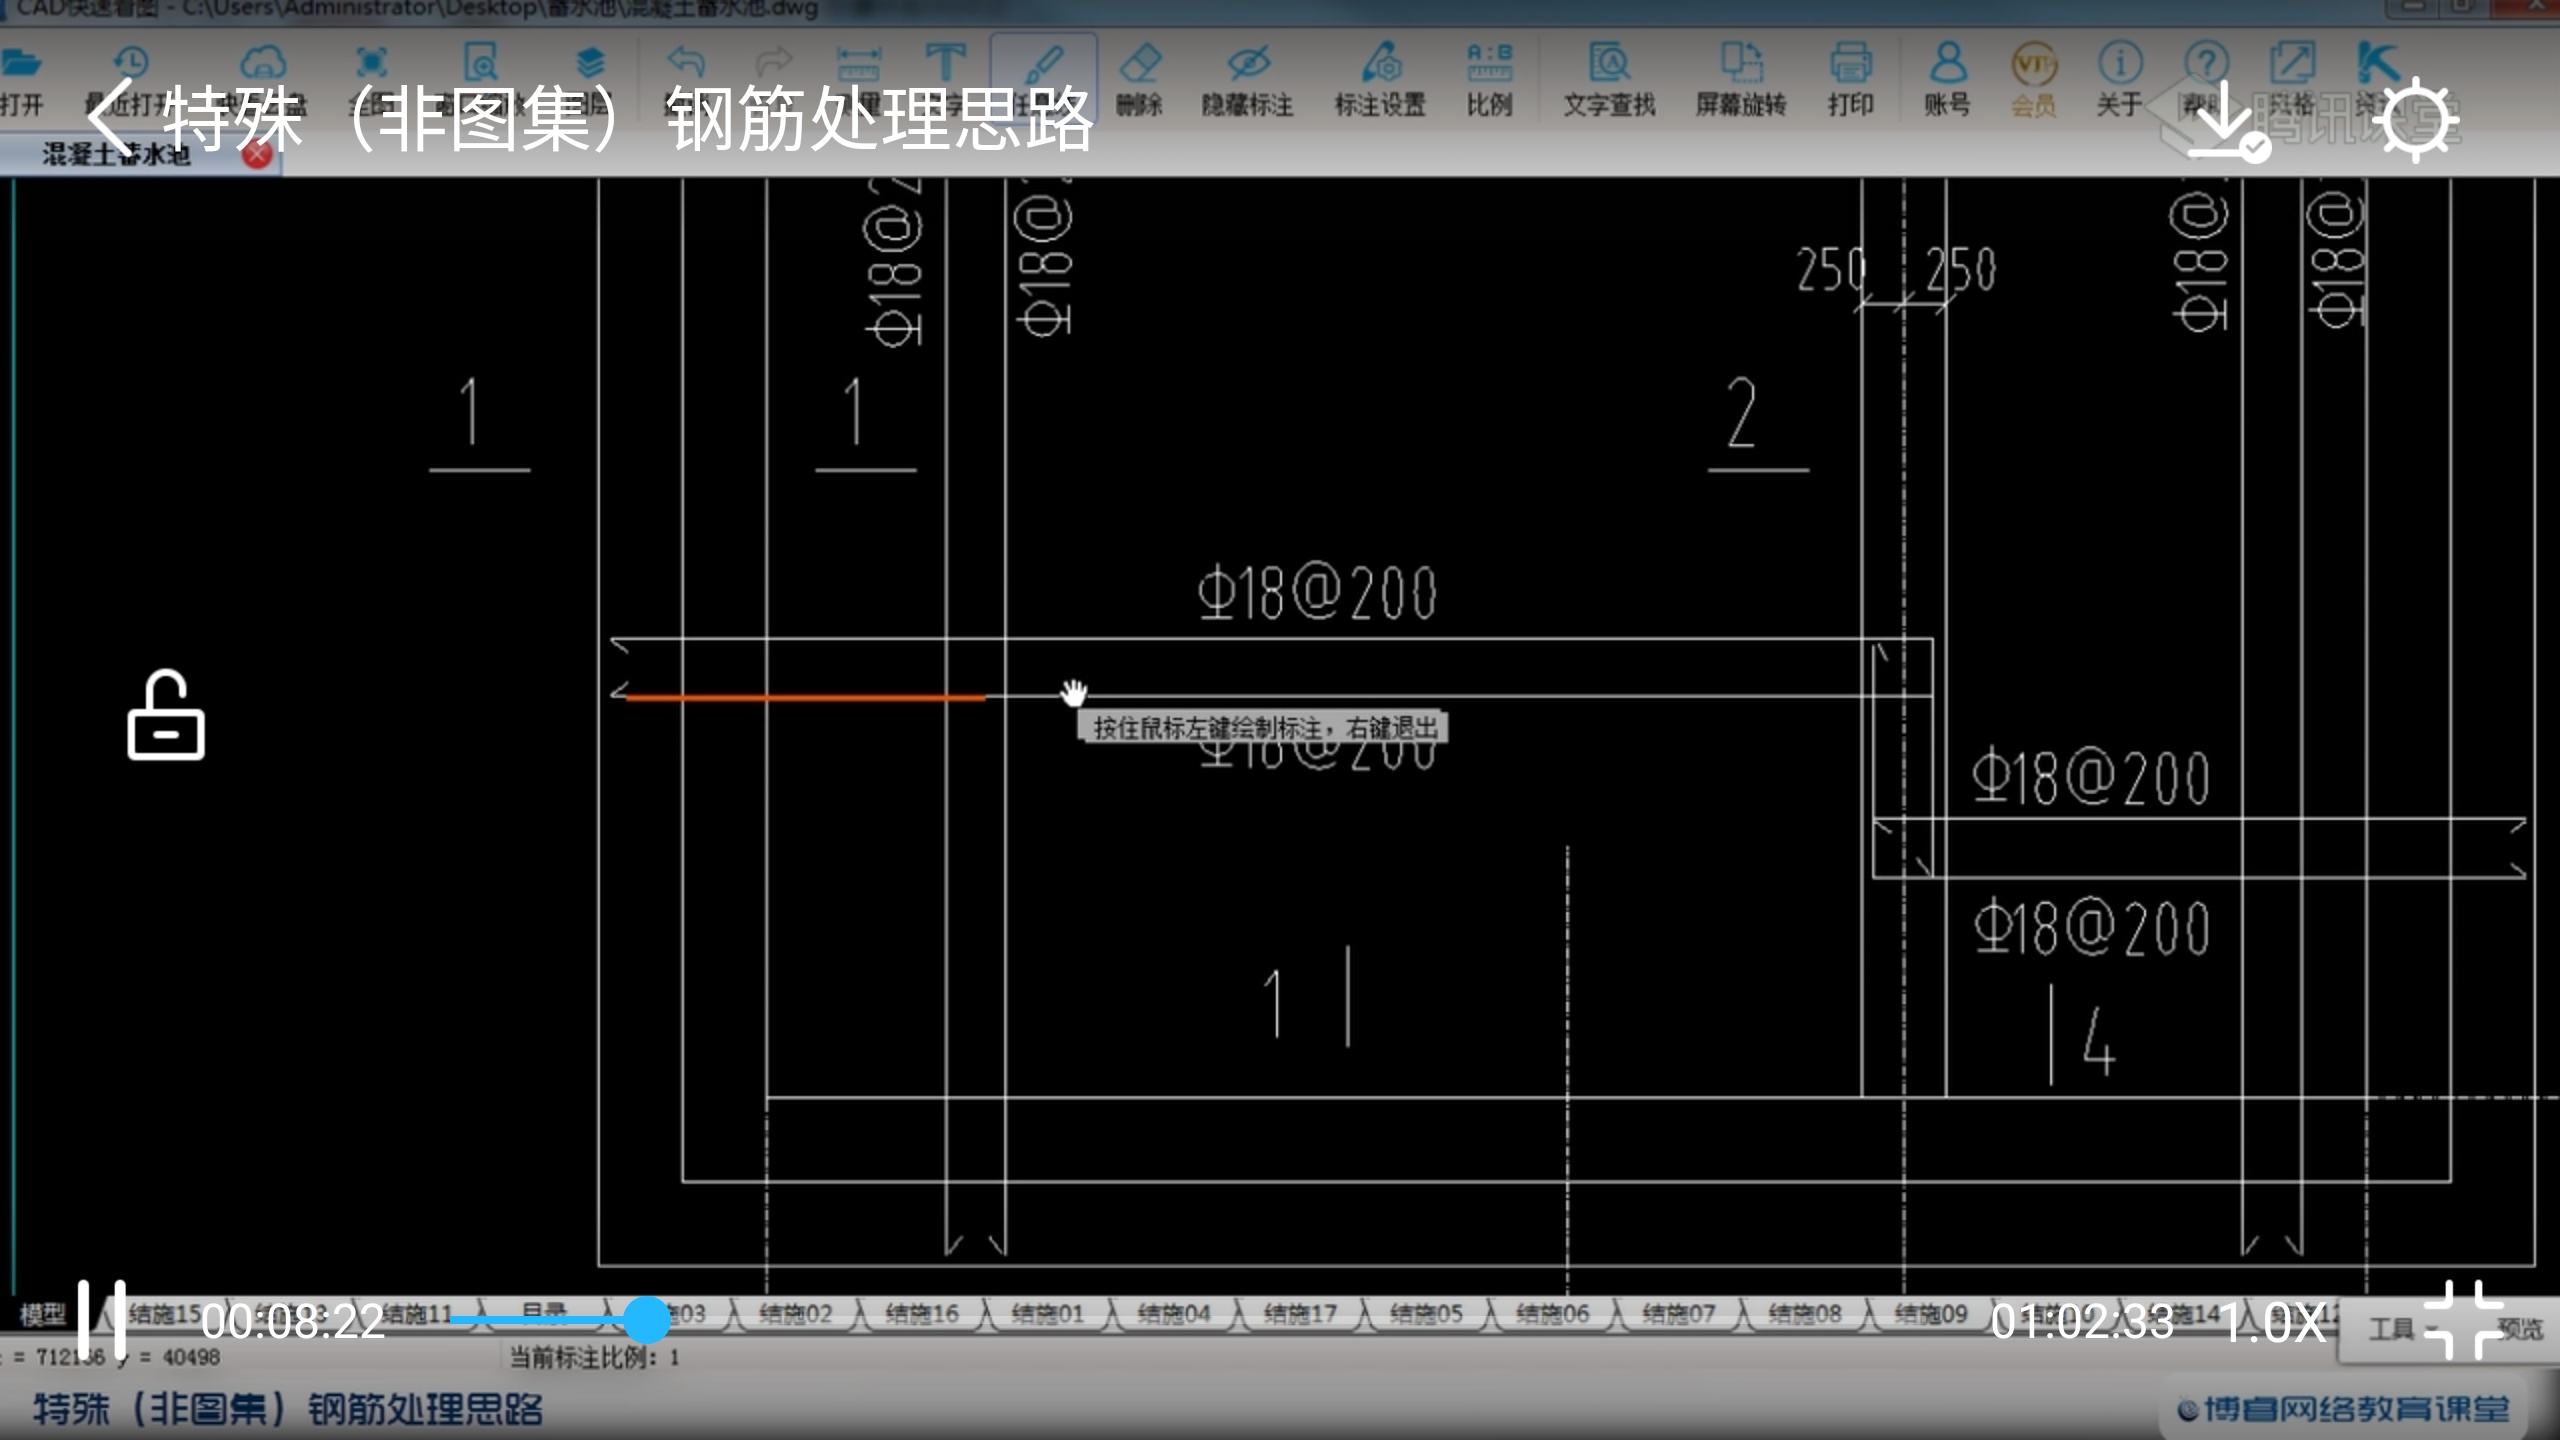Click the 打印 print icon
The width and height of the screenshot is (2560, 1440).
pos(1850,80)
